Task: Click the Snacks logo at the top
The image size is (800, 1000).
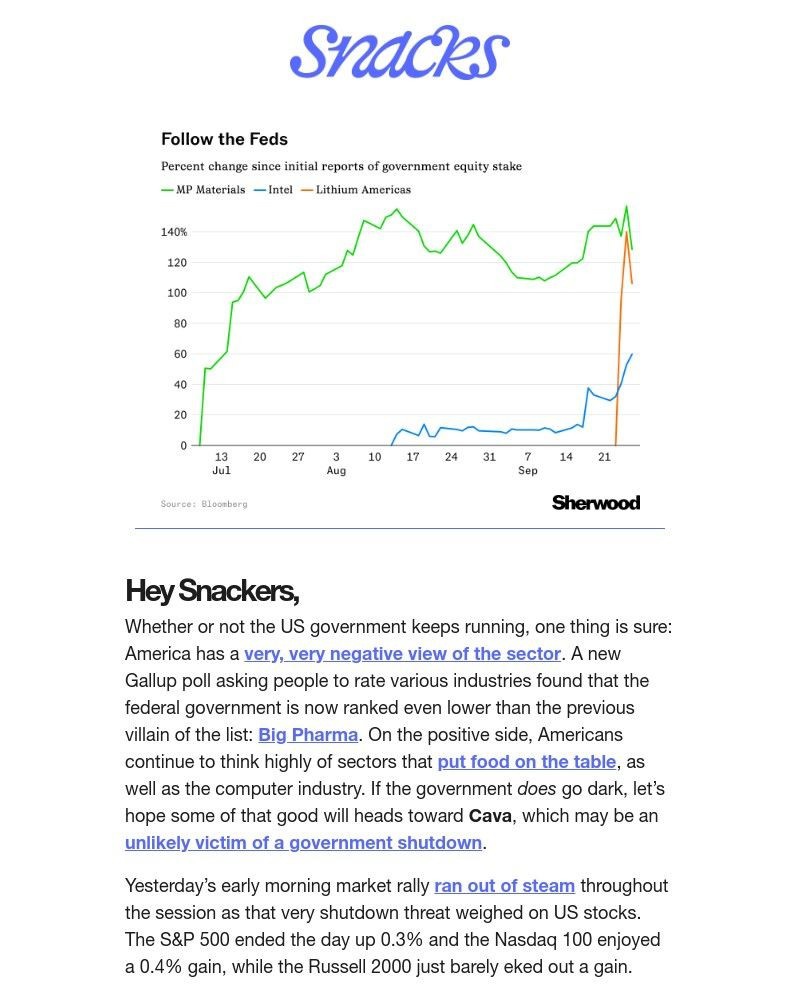Action: (400, 52)
